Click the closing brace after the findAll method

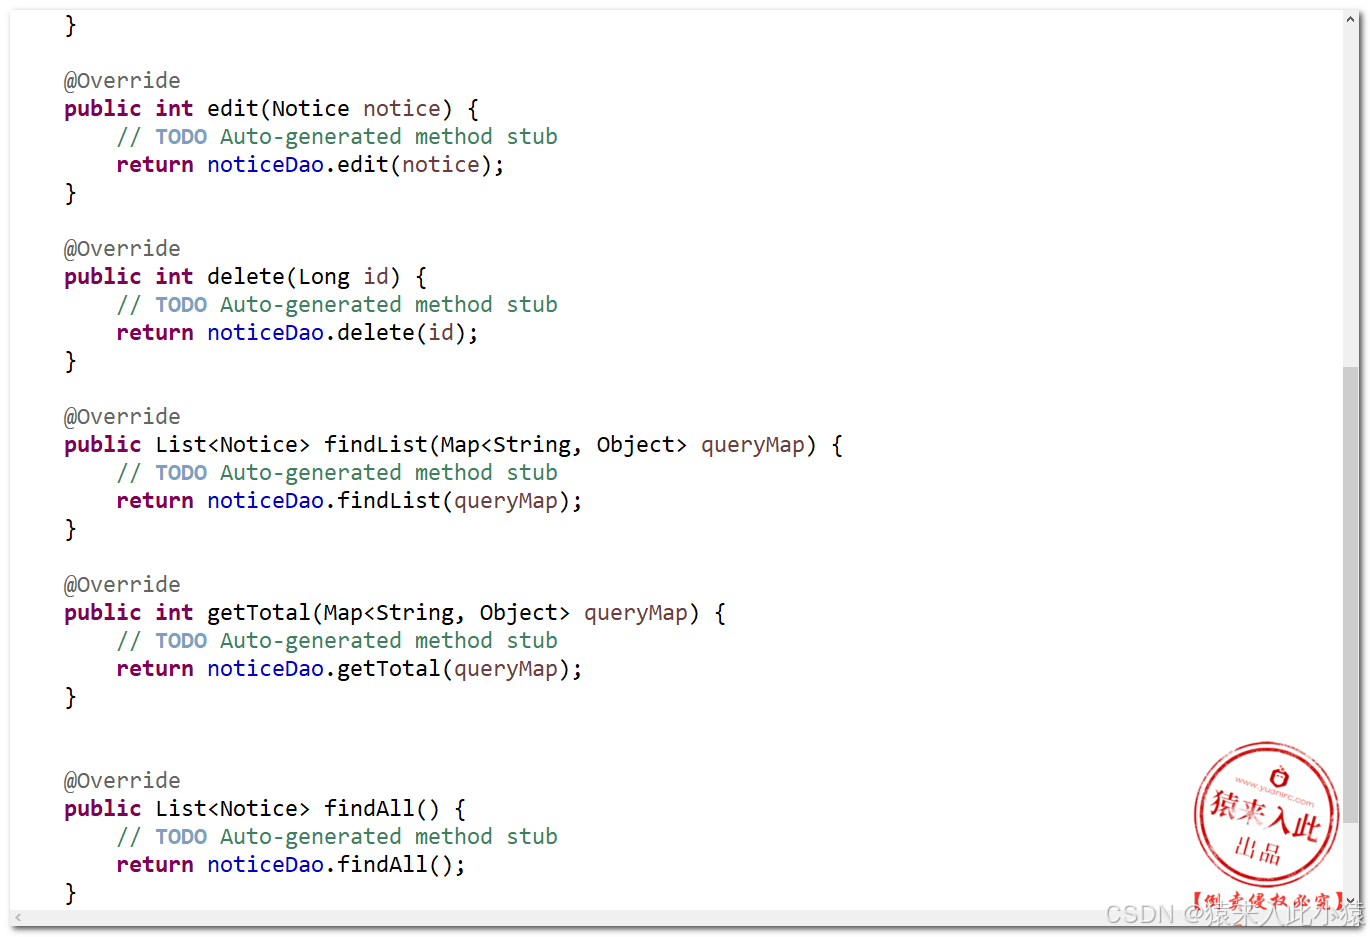click(x=71, y=893)
